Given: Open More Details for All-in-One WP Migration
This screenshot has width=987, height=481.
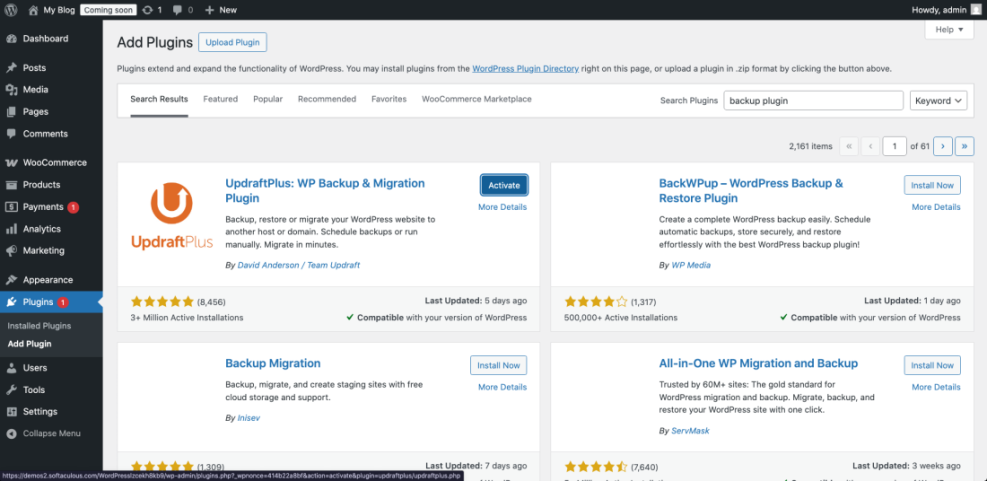Looking at the screenshot, I should tap(936, 387).
